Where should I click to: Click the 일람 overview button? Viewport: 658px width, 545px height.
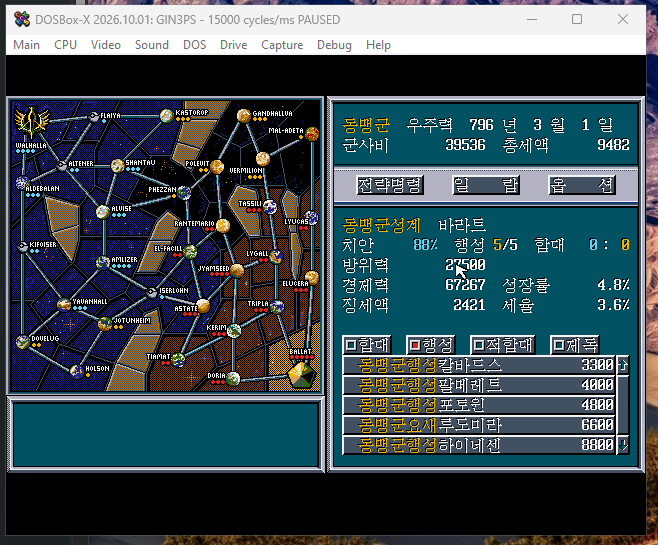(x=486, y=185)
